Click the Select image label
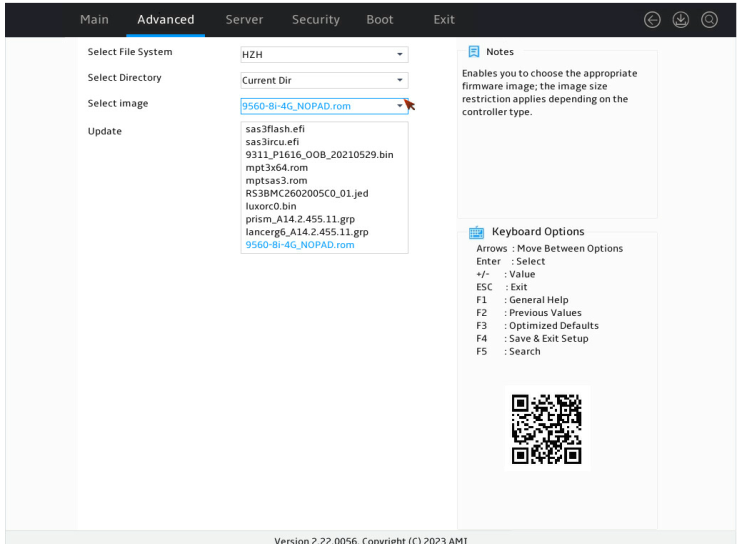 point(118,103)
